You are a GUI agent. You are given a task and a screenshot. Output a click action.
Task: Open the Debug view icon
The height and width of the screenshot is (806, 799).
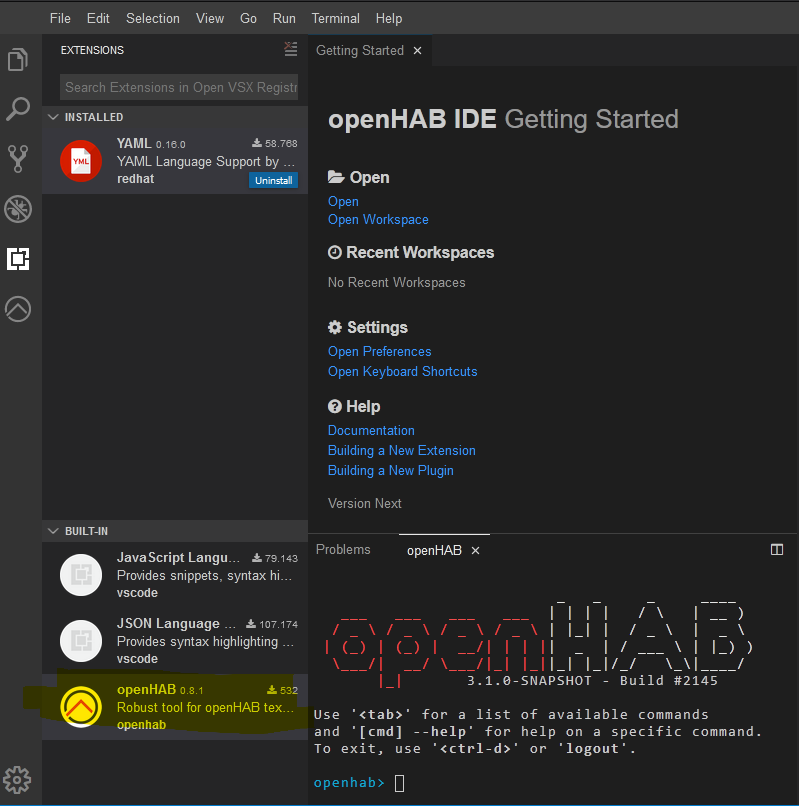(18, 208)
